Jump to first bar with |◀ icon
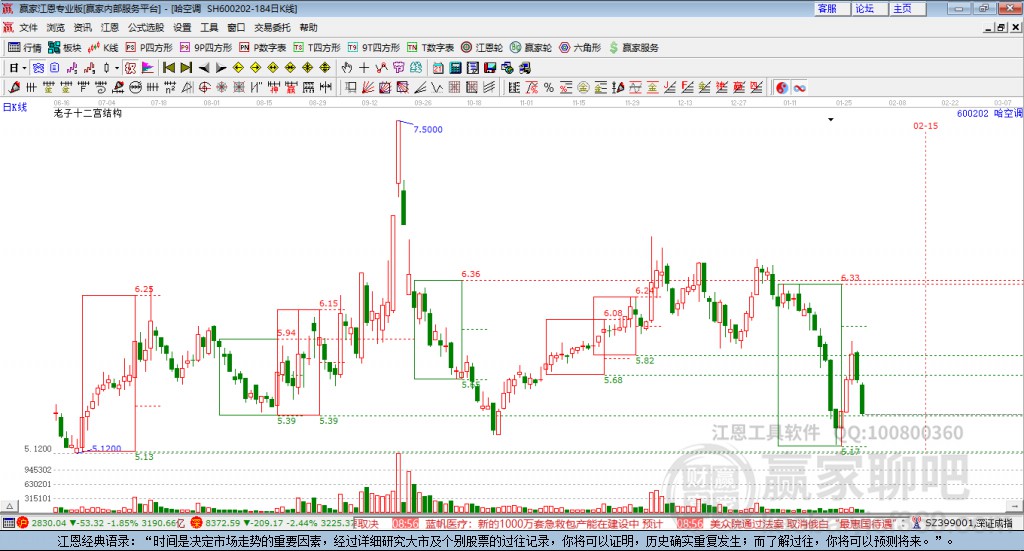 [168, 68]
